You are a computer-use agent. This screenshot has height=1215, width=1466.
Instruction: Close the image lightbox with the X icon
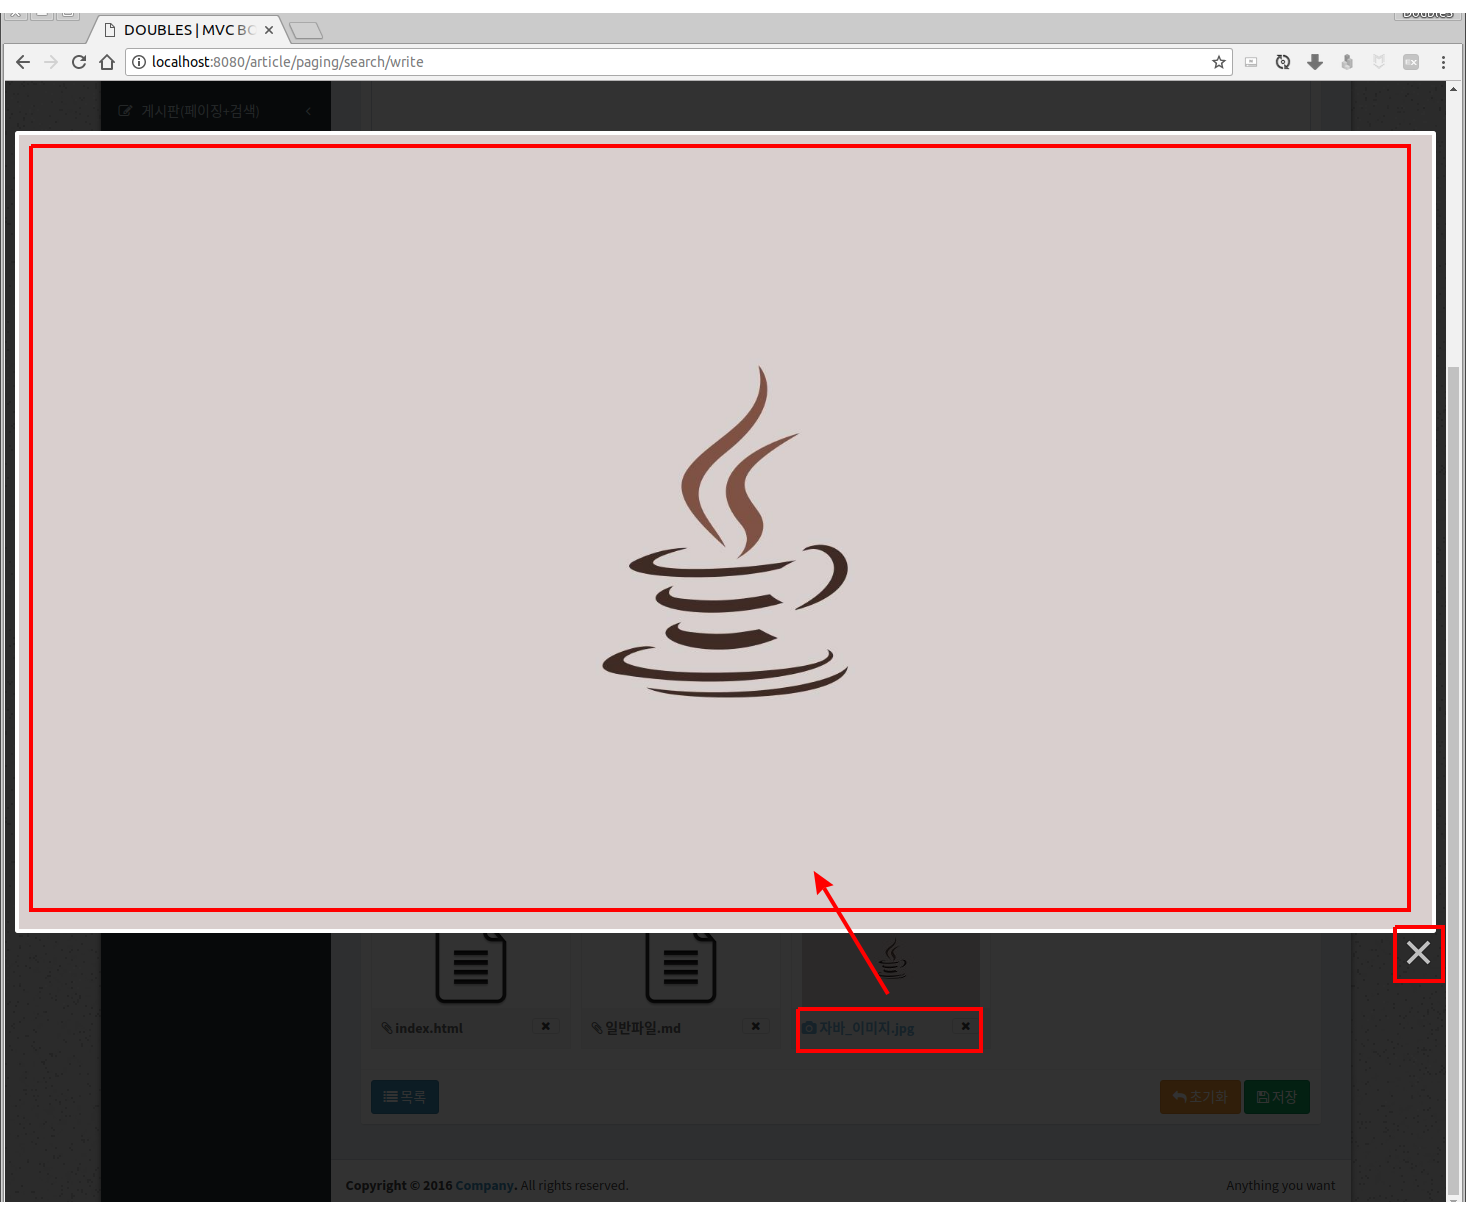pyautogui.click(x=1418, y=953)
